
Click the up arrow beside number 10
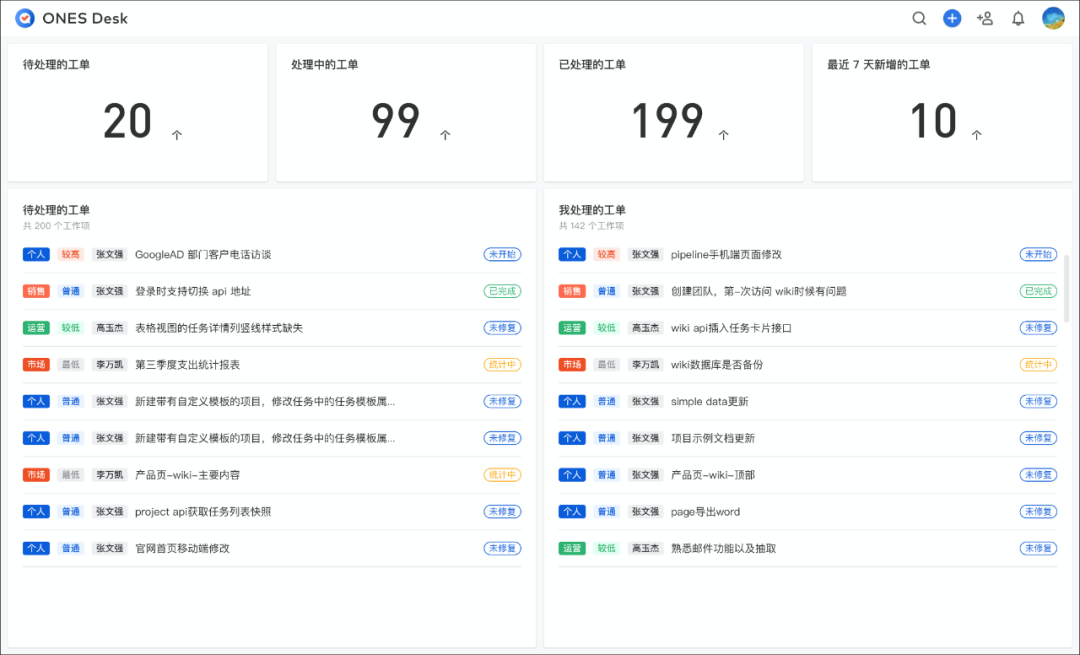click(x=977, y=135)
